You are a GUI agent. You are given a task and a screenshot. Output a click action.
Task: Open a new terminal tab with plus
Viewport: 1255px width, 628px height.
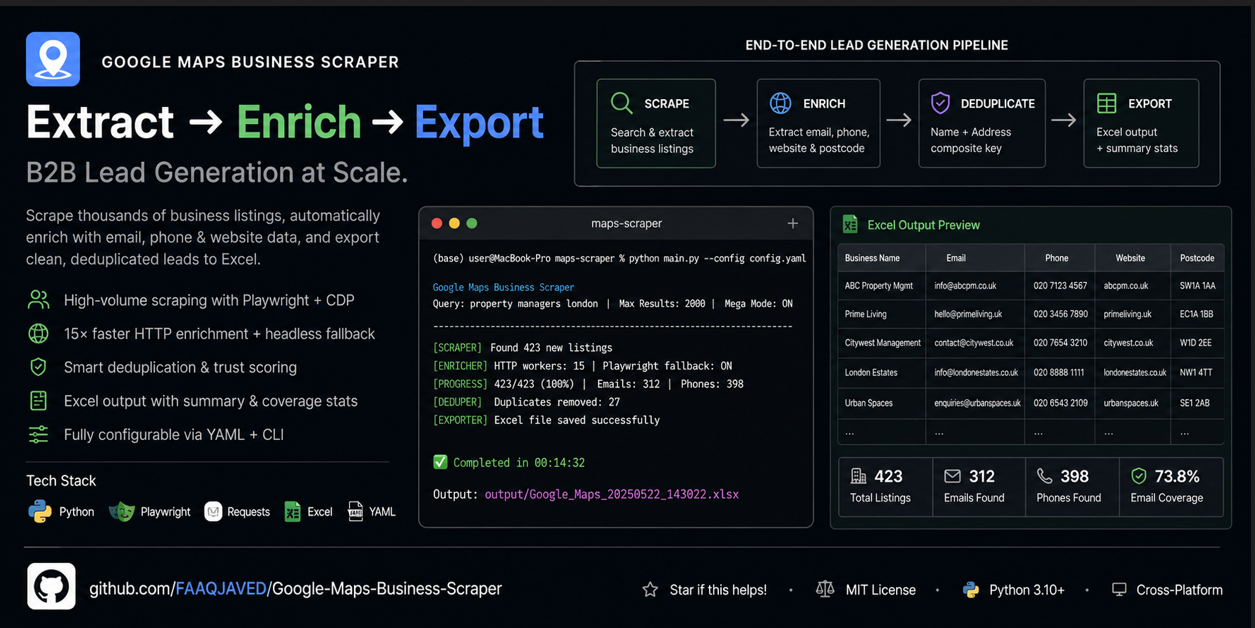pos(793,223)
